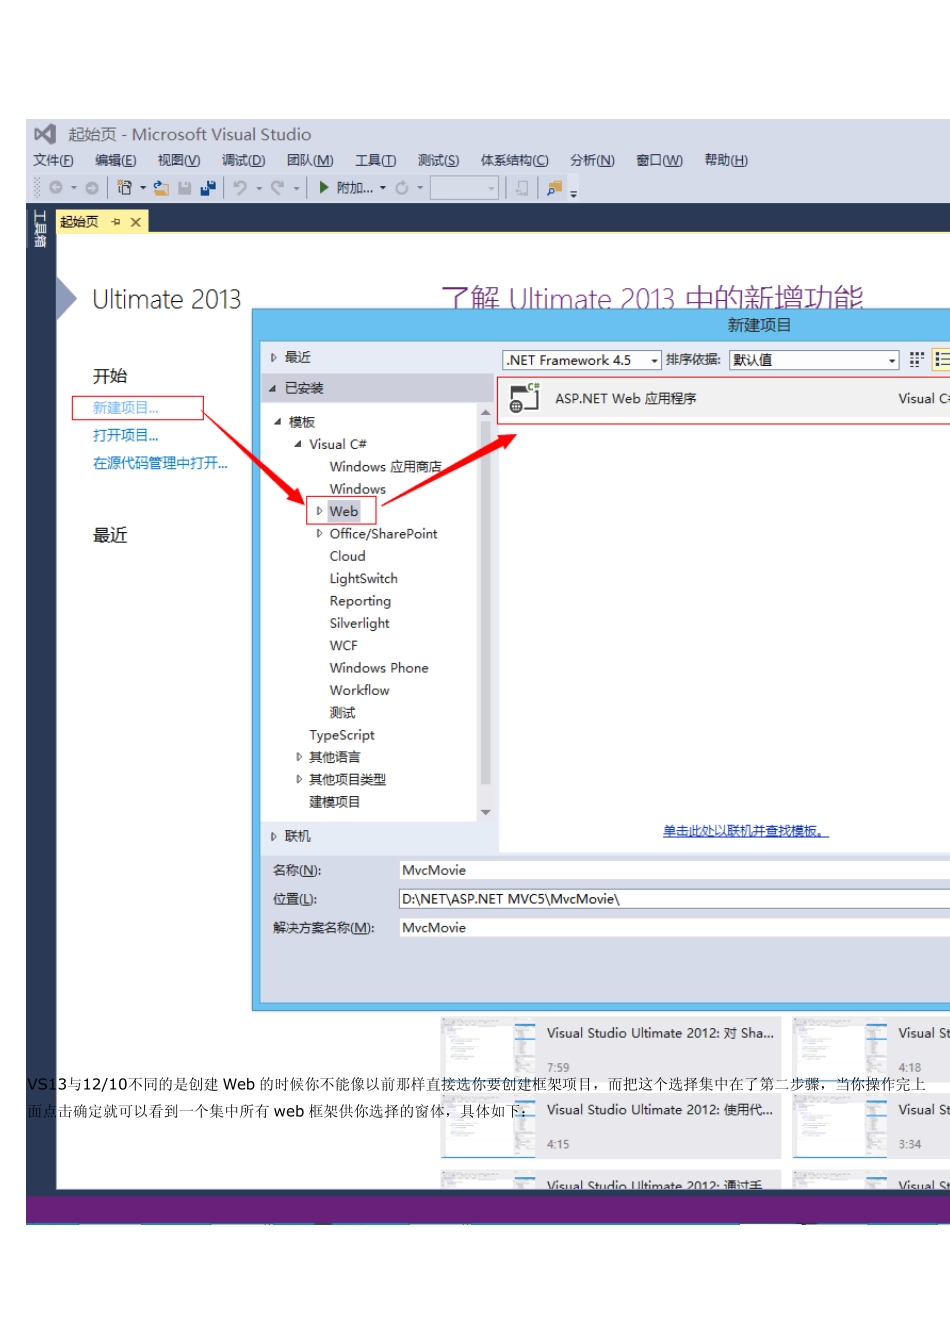Expand the 最近 section in New Project
The height and width of the screenshot is (1344, 950).
click(274, 357)
